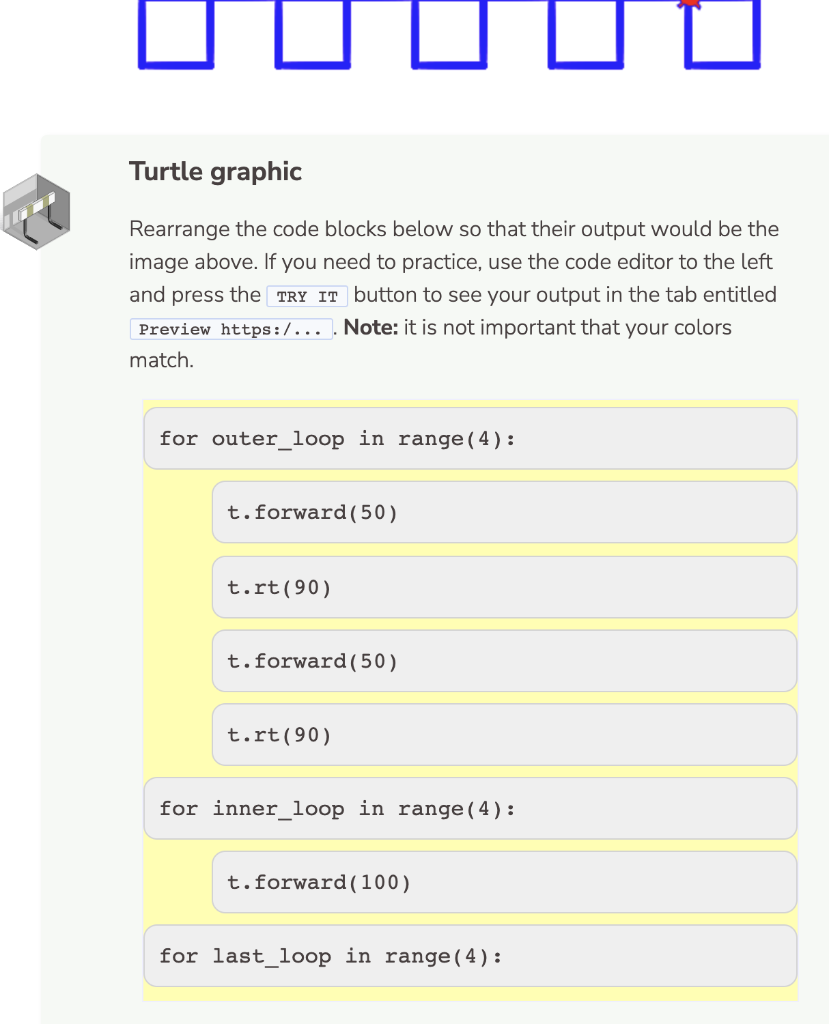Screen dimensions: 829x1024
Task: Click the Parsons puzzle hexagon icon
Action: (x=36, y=212)
